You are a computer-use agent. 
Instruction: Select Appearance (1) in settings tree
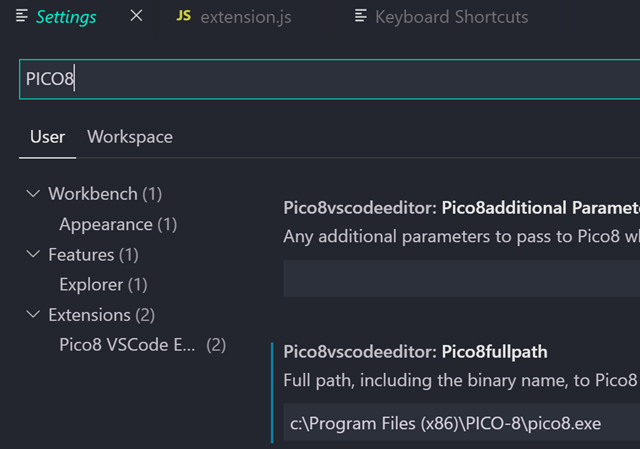point(118,224)
